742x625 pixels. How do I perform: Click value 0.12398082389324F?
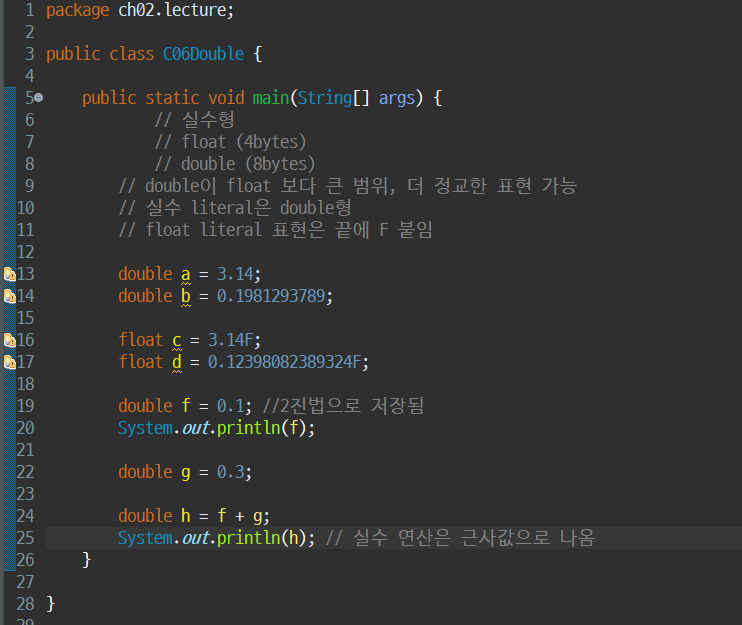285,362
